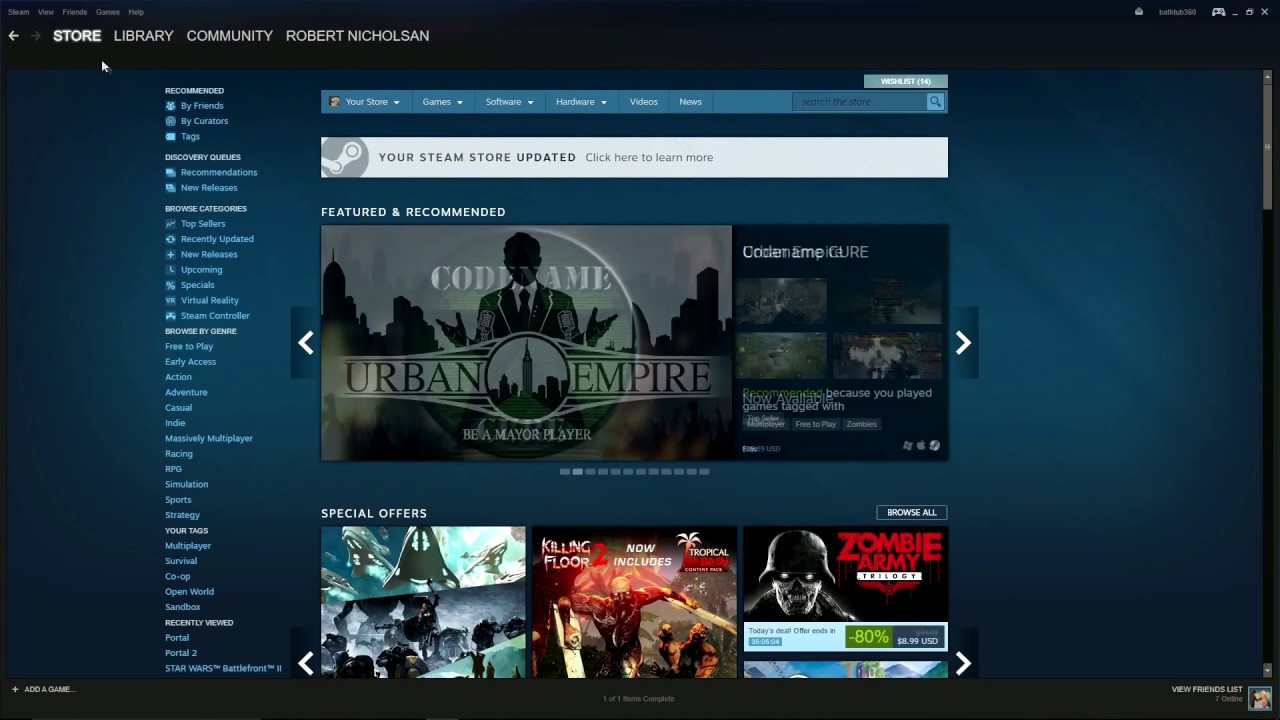Go to previous featured item with left arrow
This screenshot has height=720, width=1280.
click(x=305, y=343)
